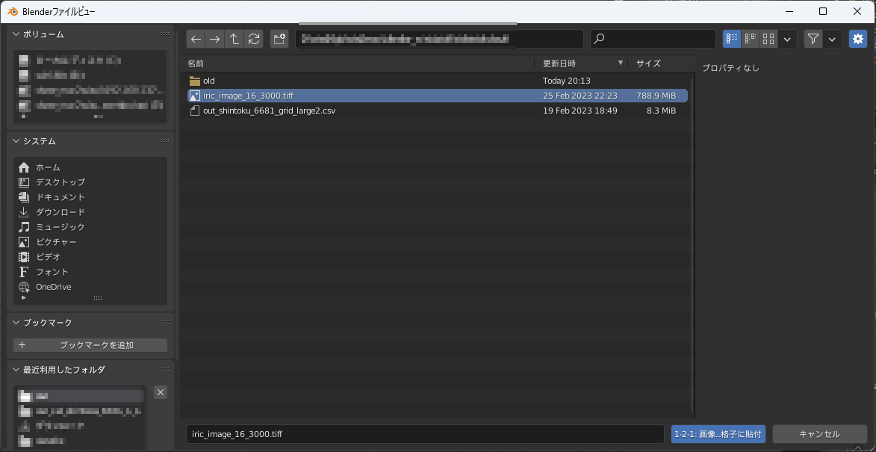The image size is (876, 452).
Task: Sort files by サイズ column
Action: pyautogui.click(x=649, y=64)
